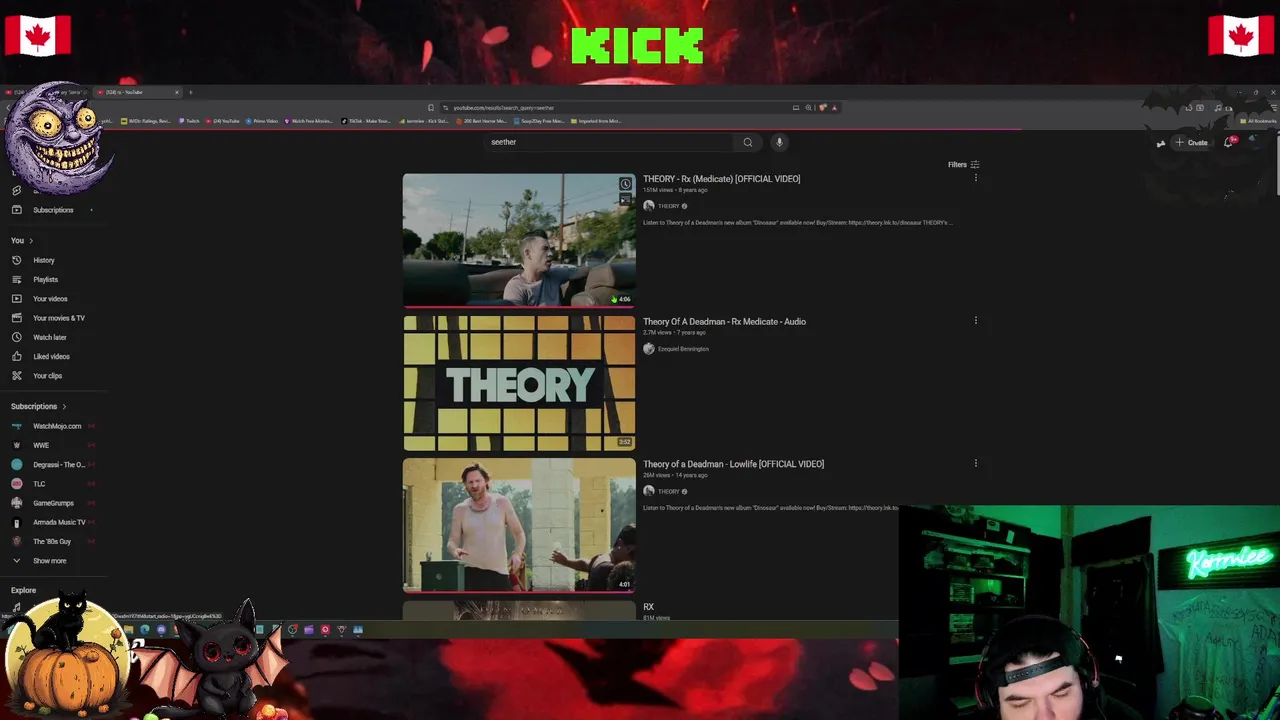1280x720 pixels.
Task: Open the Filters panel for search results
Action: tap(964, 165)
